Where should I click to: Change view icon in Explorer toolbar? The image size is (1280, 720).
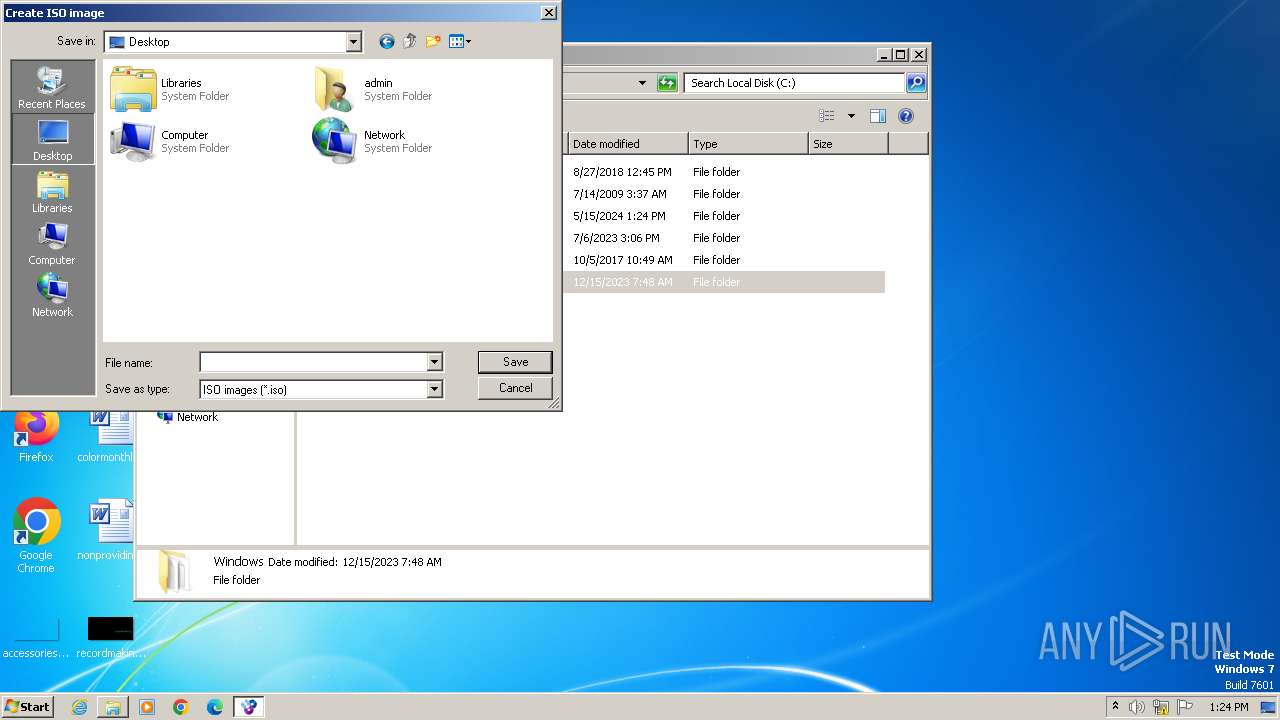(x=826, y=116)
